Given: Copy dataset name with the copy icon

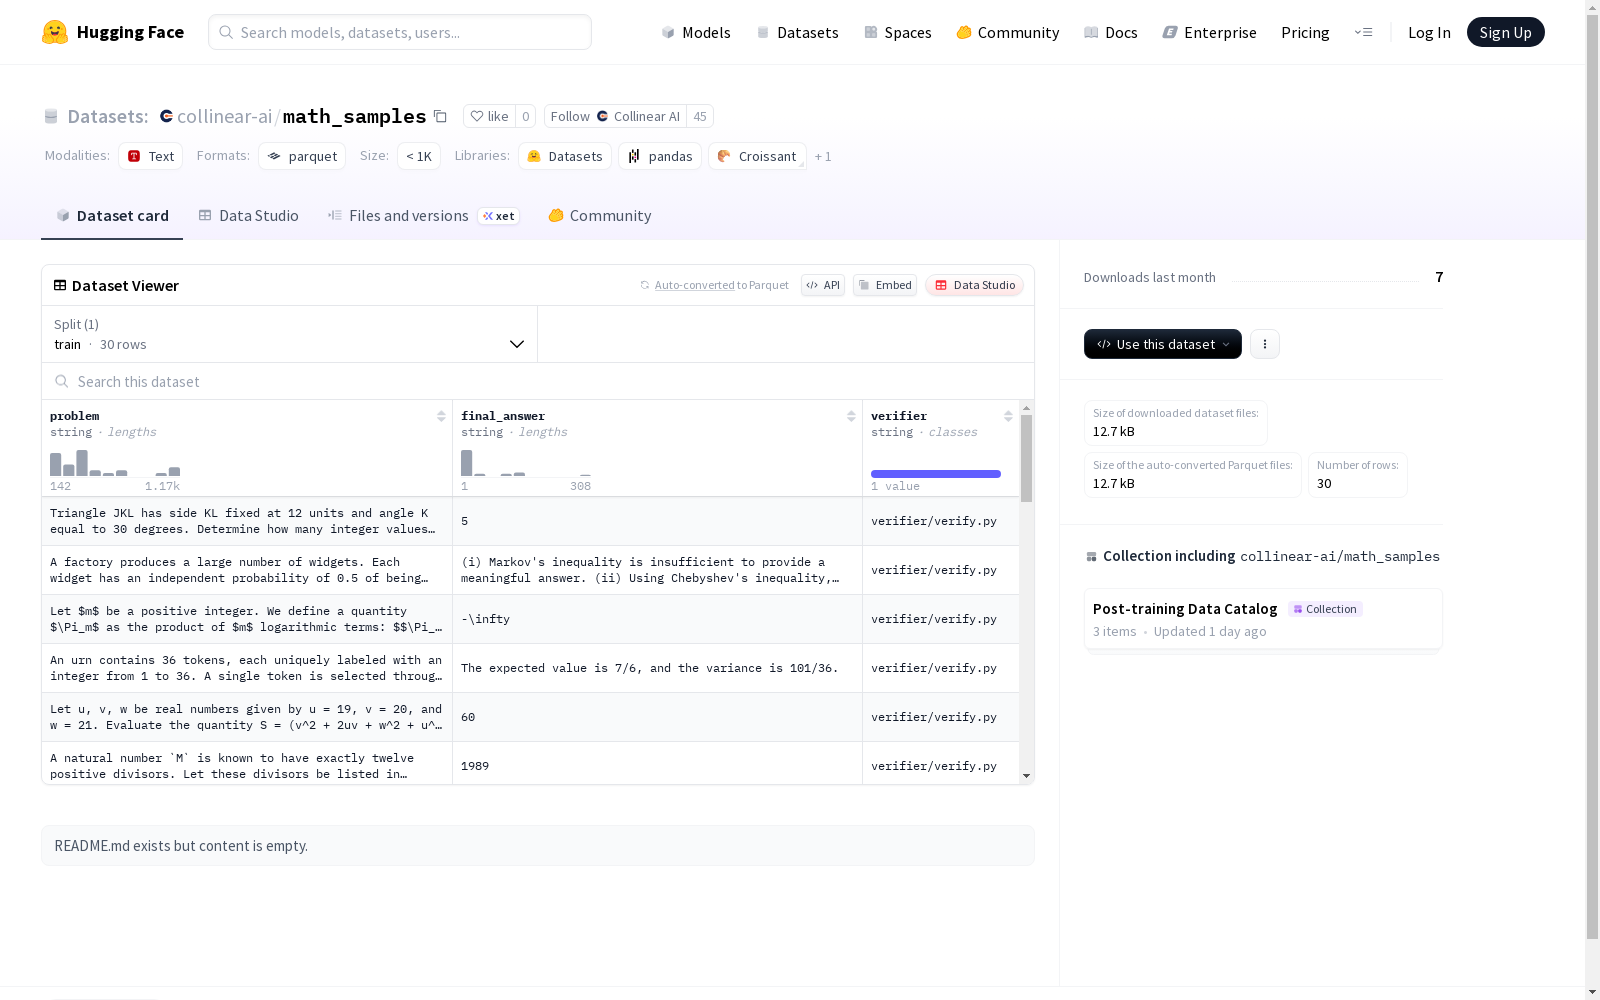Looking at the screenshot, I should point(440,116).
